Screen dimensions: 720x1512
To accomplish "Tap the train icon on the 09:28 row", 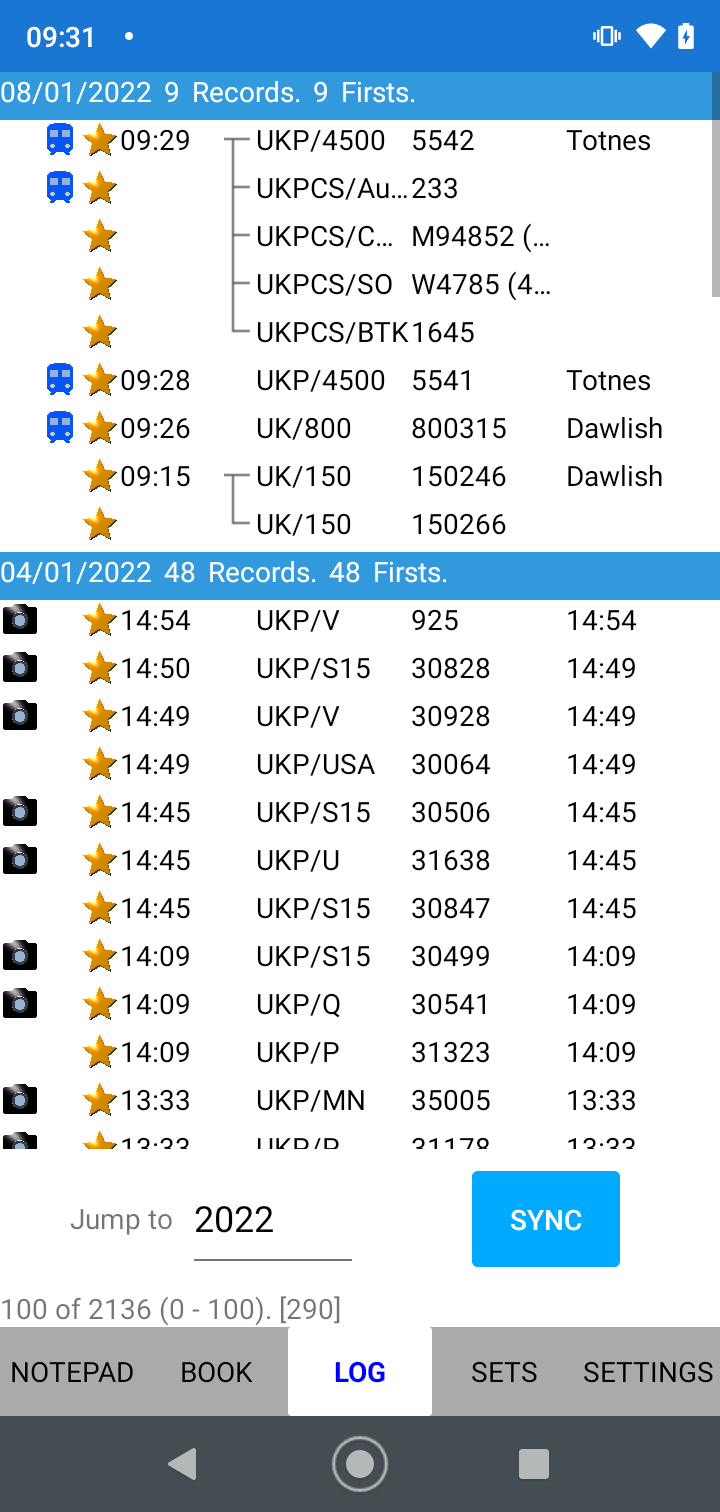I will coord(60,380).
